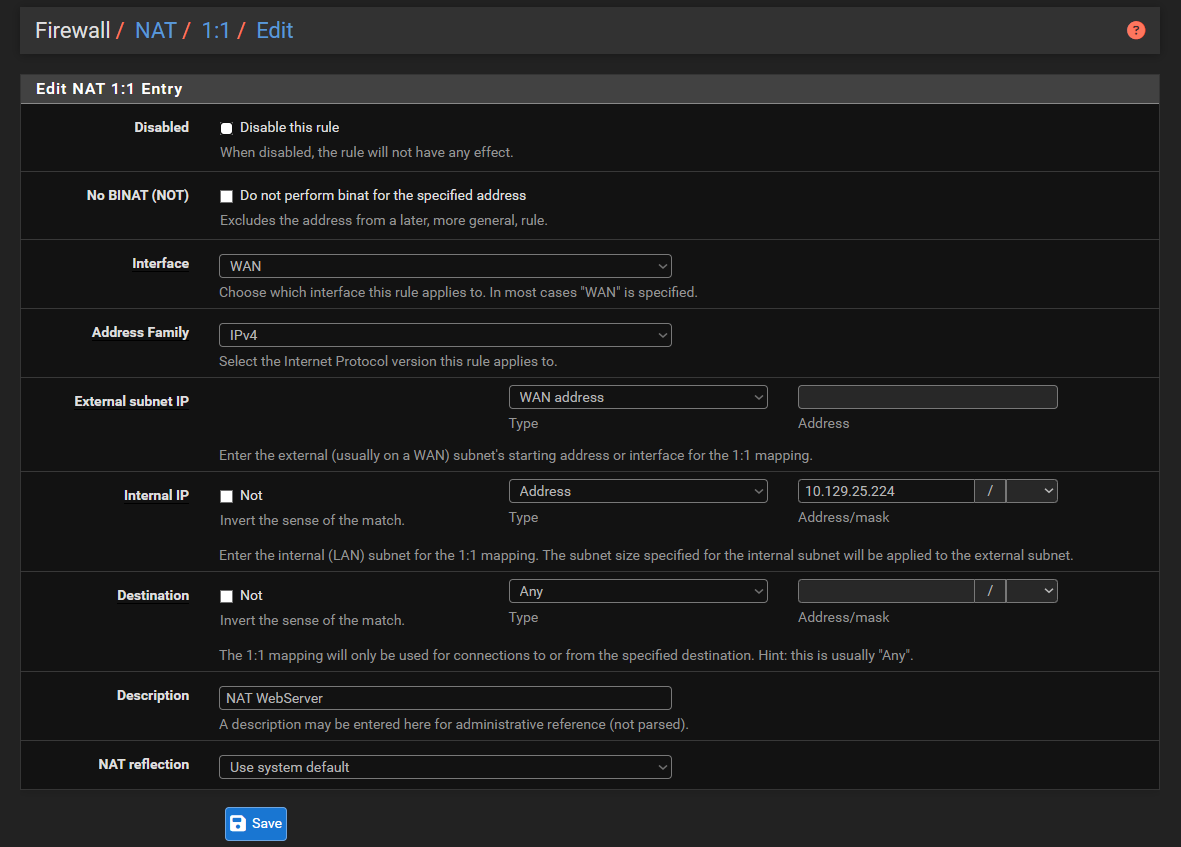Click the External subnet IP address field
This screenshot has width=1181, height=847.
pyautogui.click(x=927, y=397)
